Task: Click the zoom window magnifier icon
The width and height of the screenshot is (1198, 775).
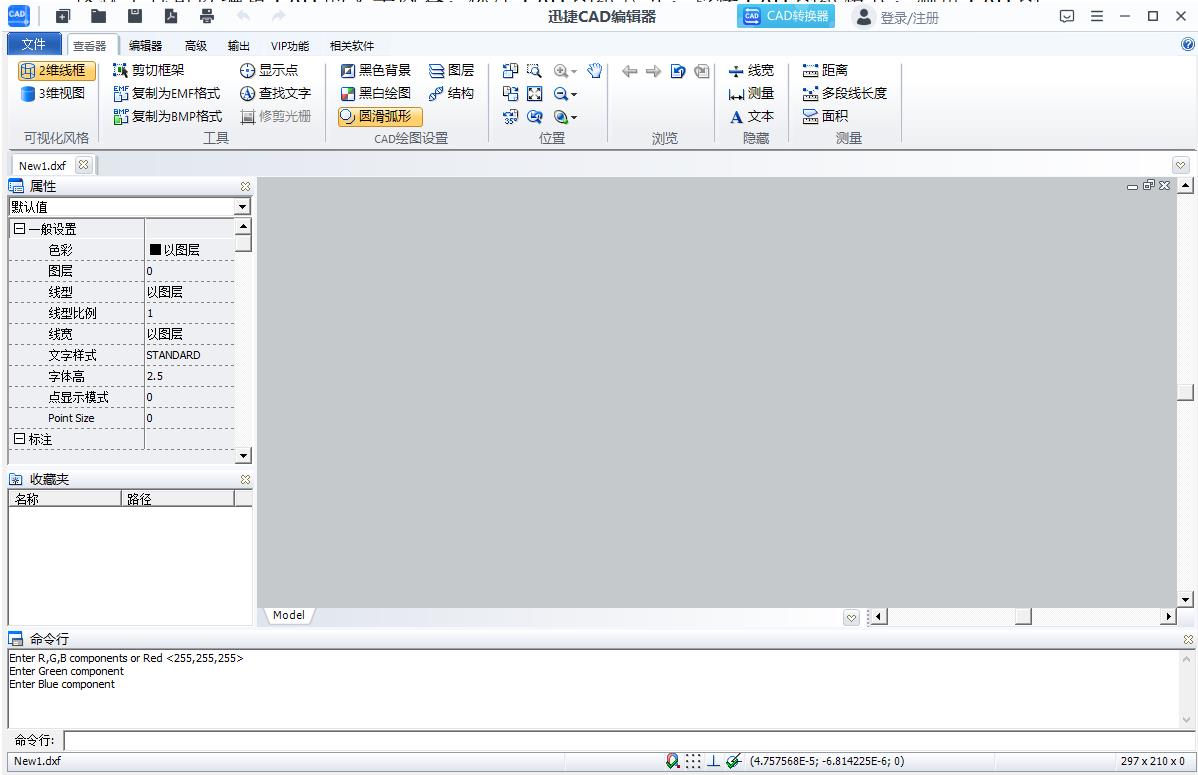Action: pos(534,71)
